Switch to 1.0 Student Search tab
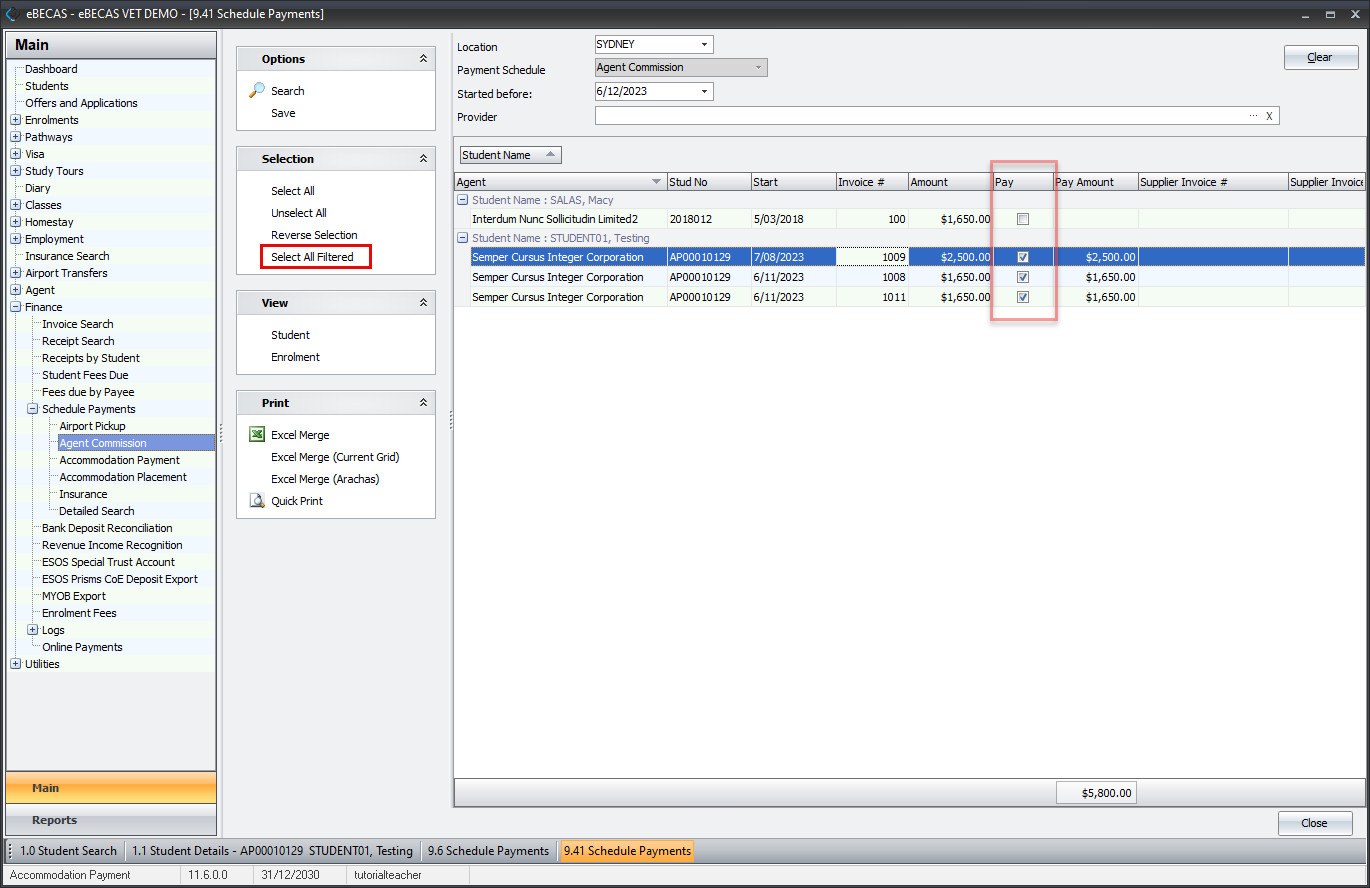The width and height of the screenshot is (1370, 888). click(x=68, y=851)
